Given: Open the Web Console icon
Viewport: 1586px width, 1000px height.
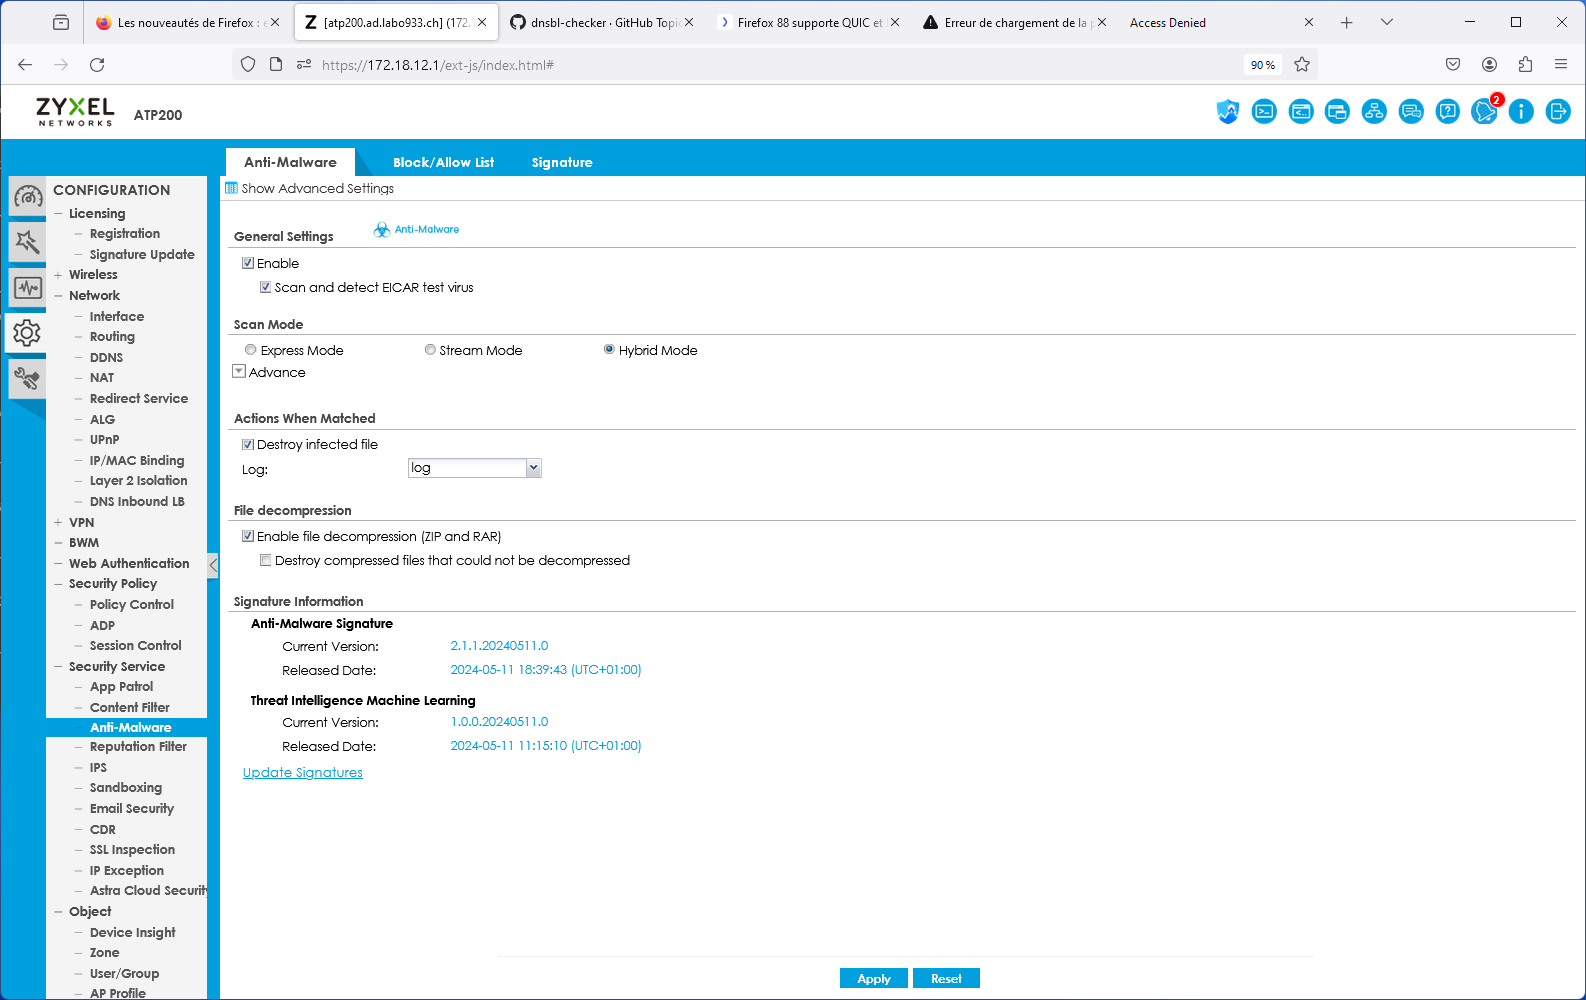Looking at the screenshot, I should (x=1301, y=112).
